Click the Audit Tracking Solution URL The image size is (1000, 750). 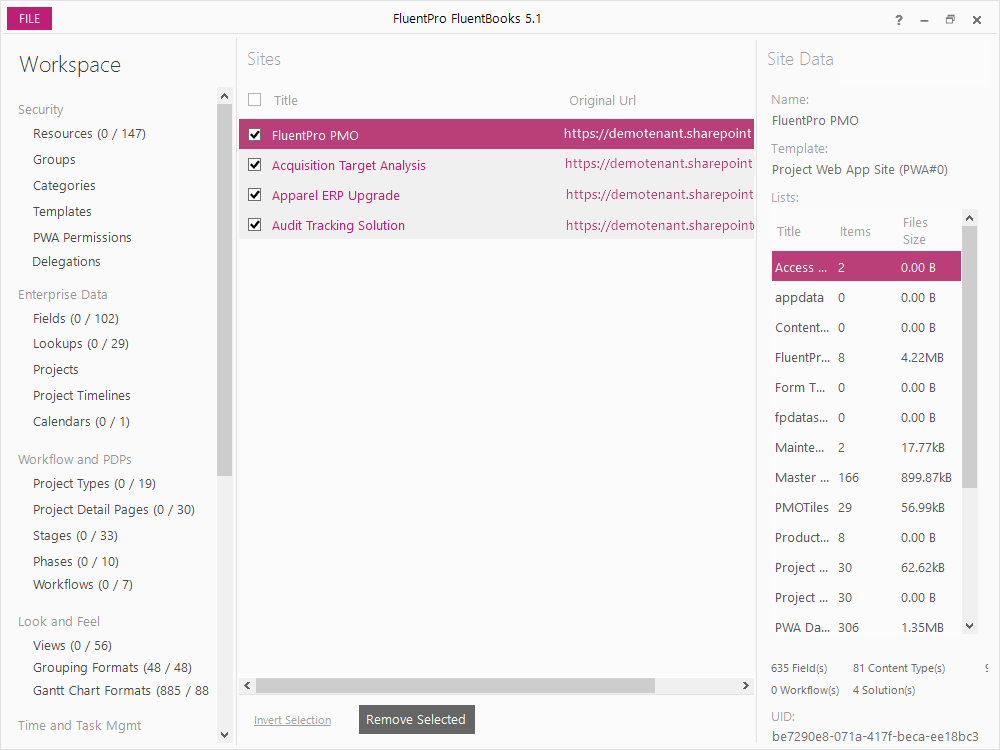659,225
